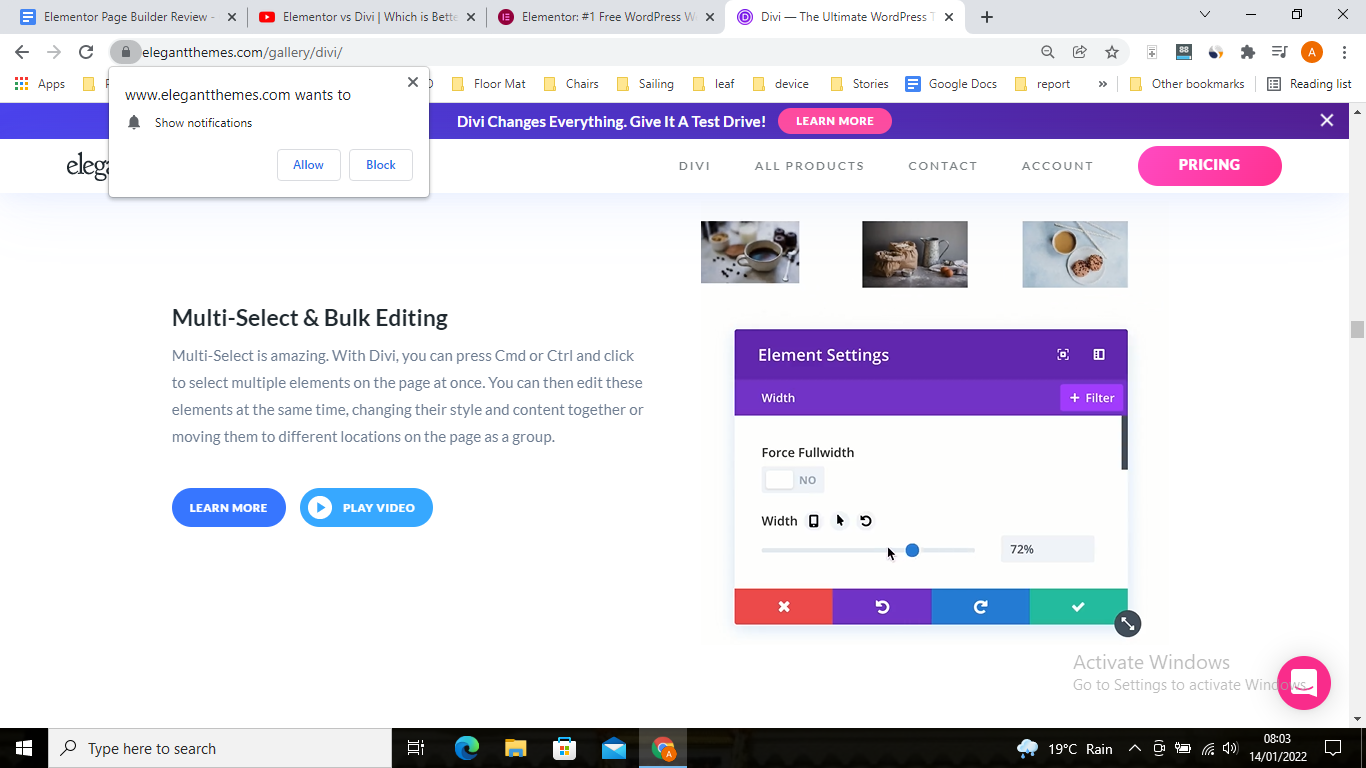Click blue LEARN MORE under Multi-Select
Screen dimensions: 1366x768
tap(228, 508)
